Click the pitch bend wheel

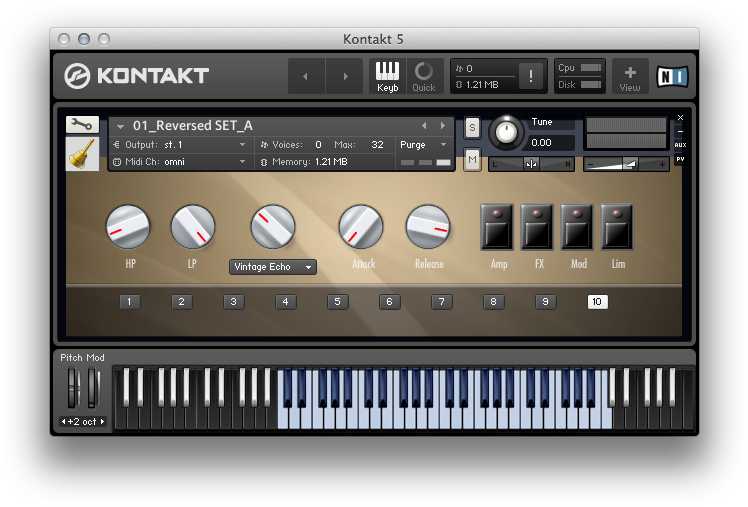pyautogui.click(x=73, y=388)
